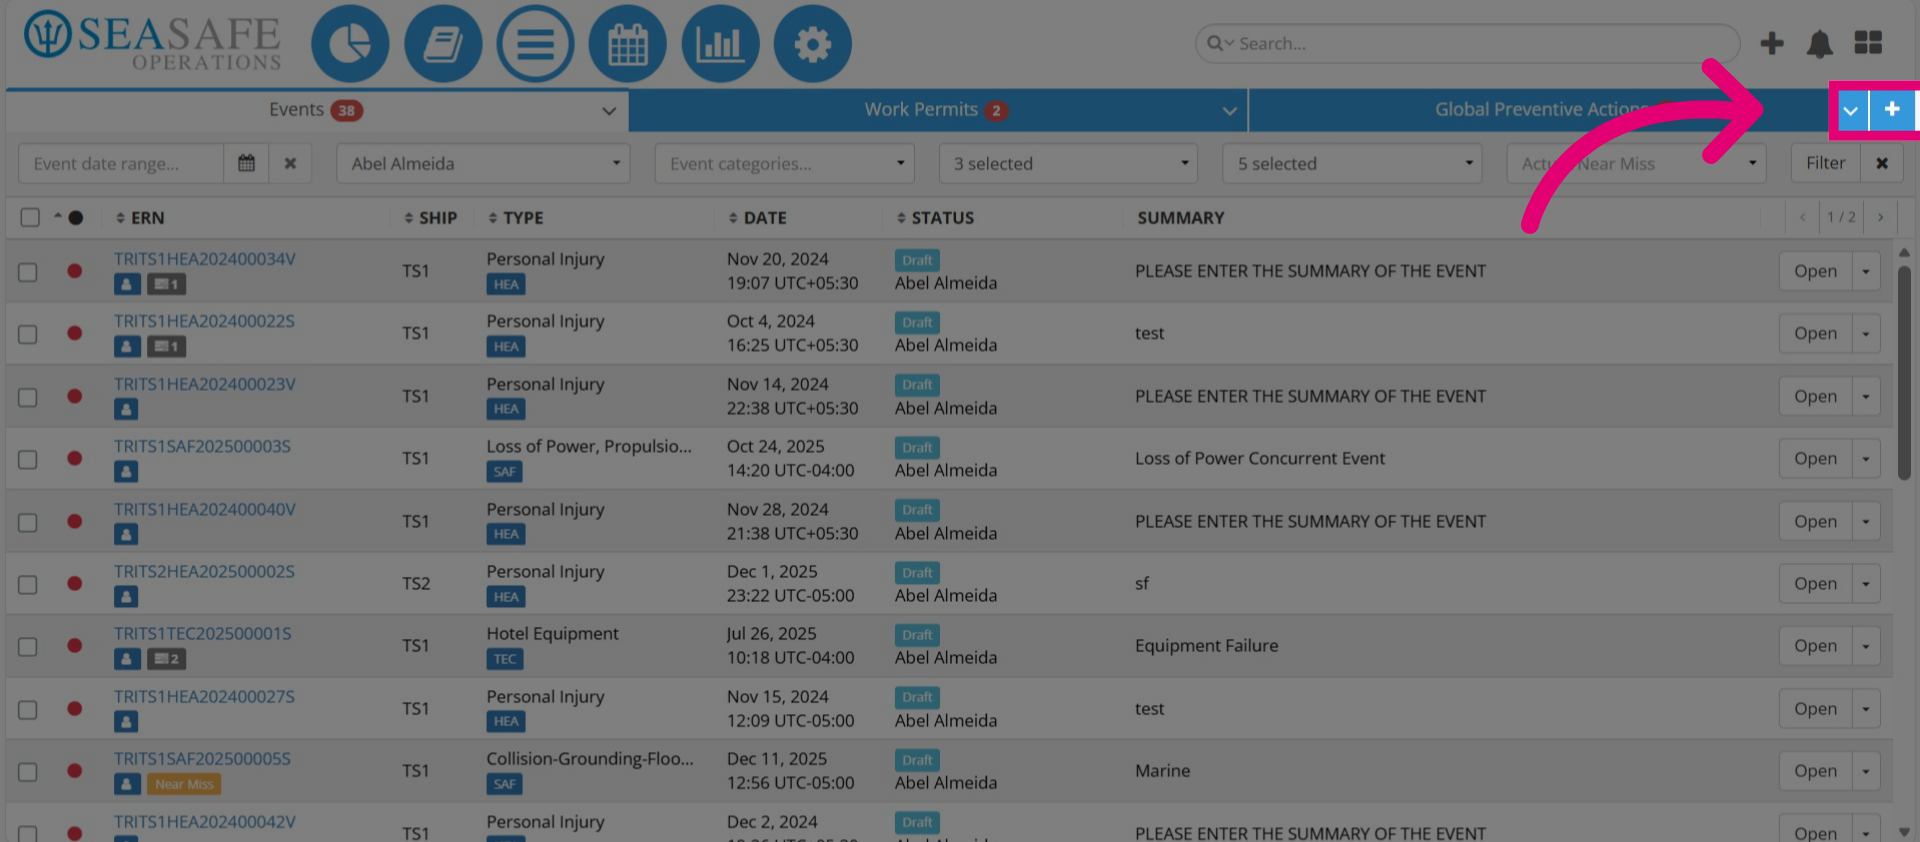
Task: Click the notifications bell icon
Action: click(x=1820, y=43)
